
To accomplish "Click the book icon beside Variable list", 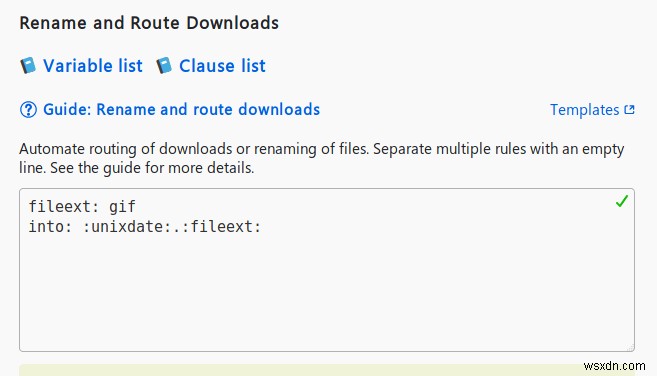I will [x=28, y=66].
